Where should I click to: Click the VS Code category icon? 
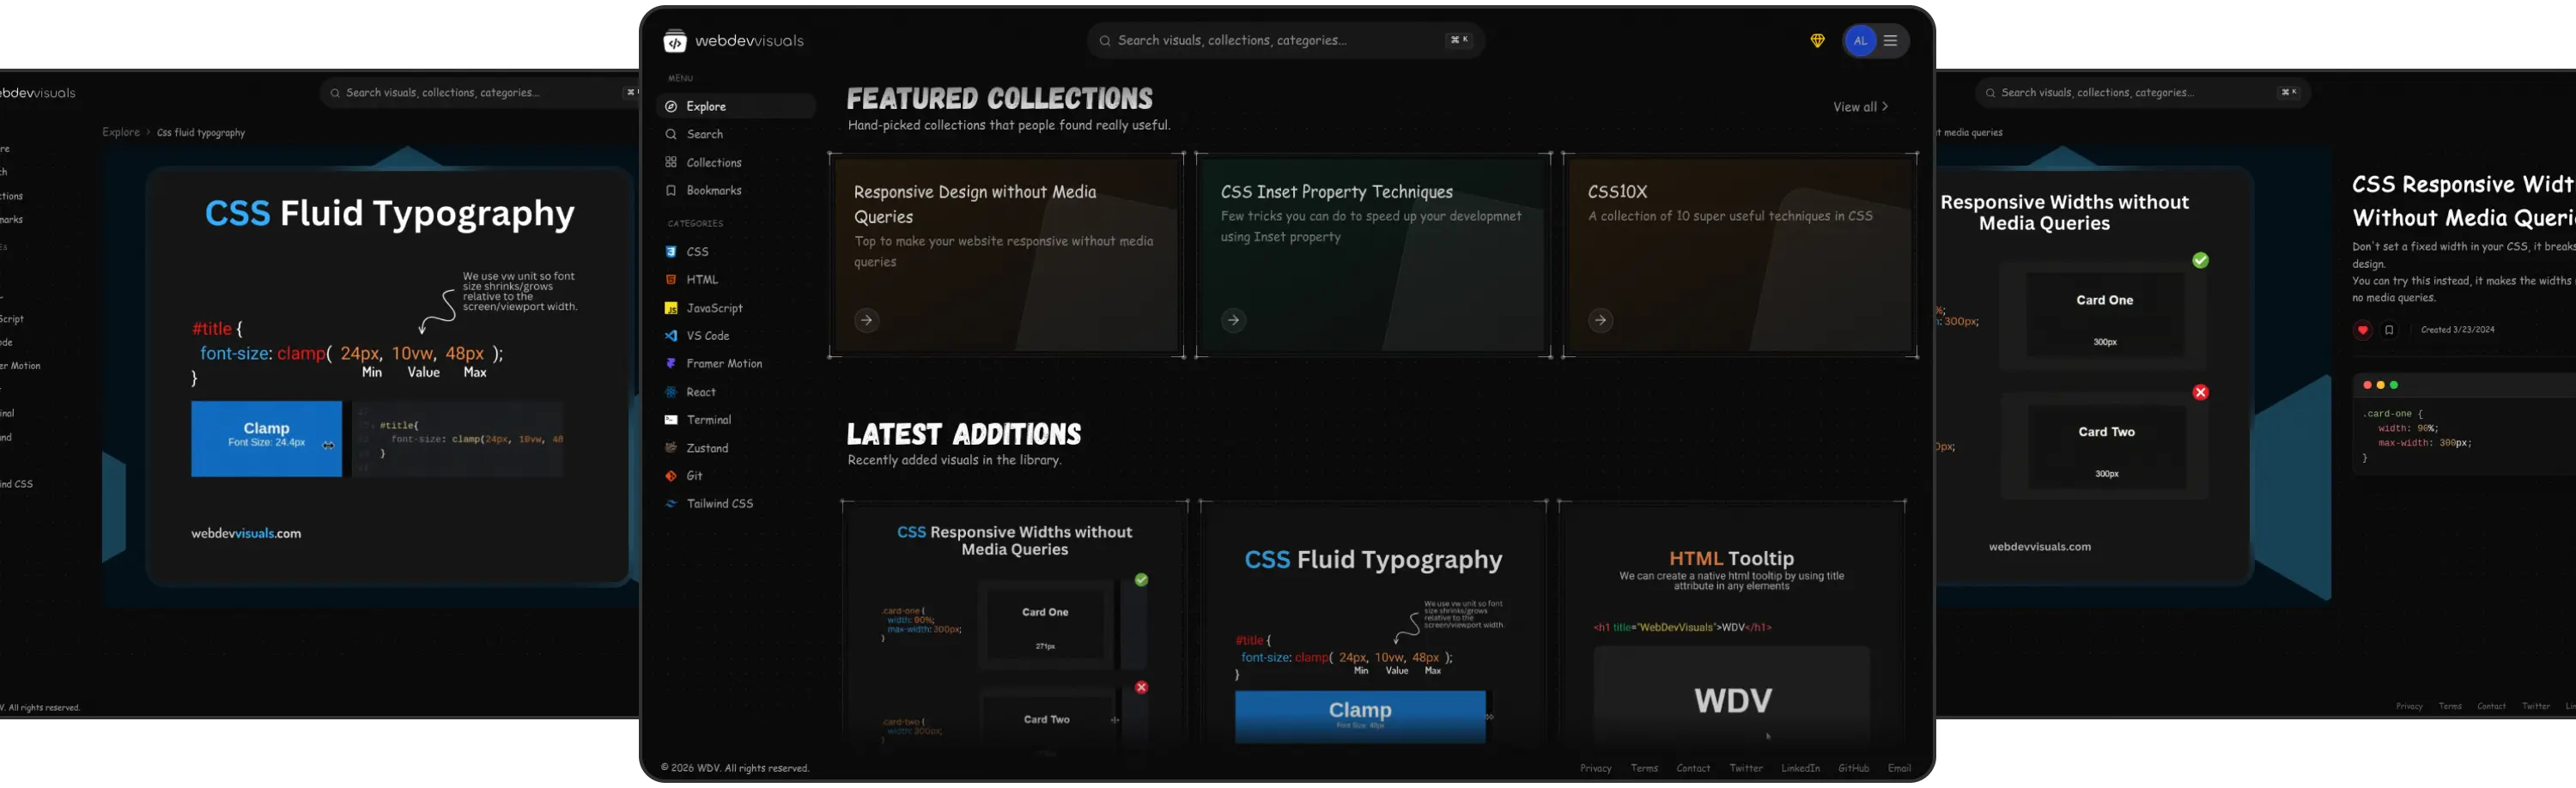[x=671, y=336]
